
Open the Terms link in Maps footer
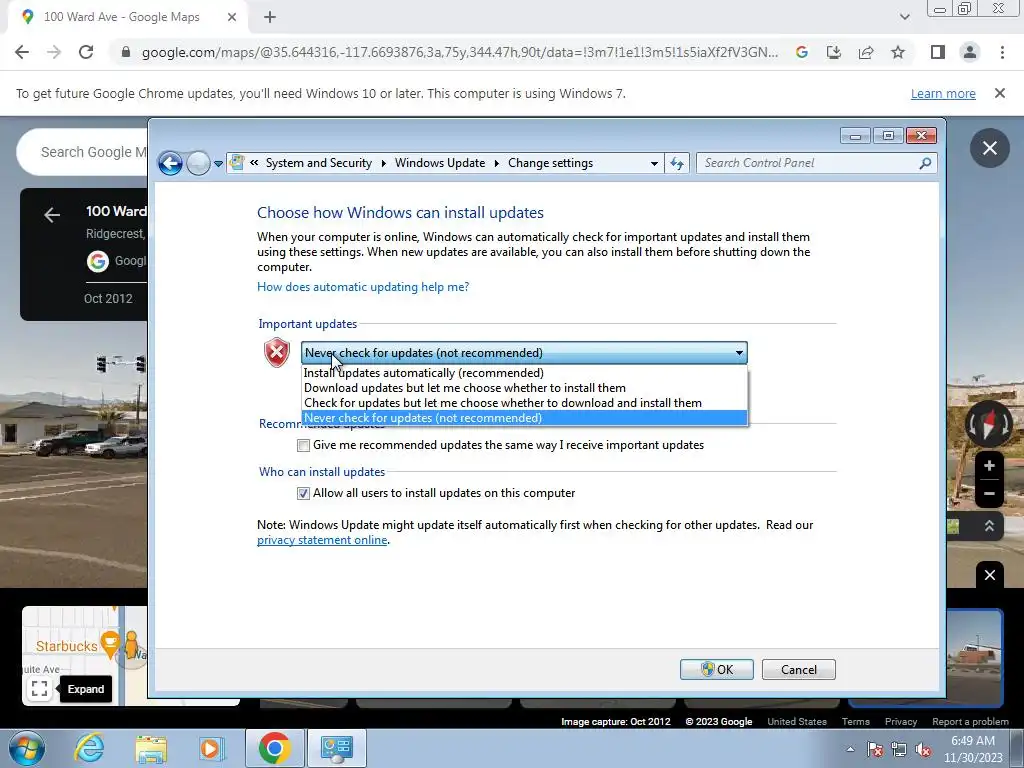pos(856,722)
